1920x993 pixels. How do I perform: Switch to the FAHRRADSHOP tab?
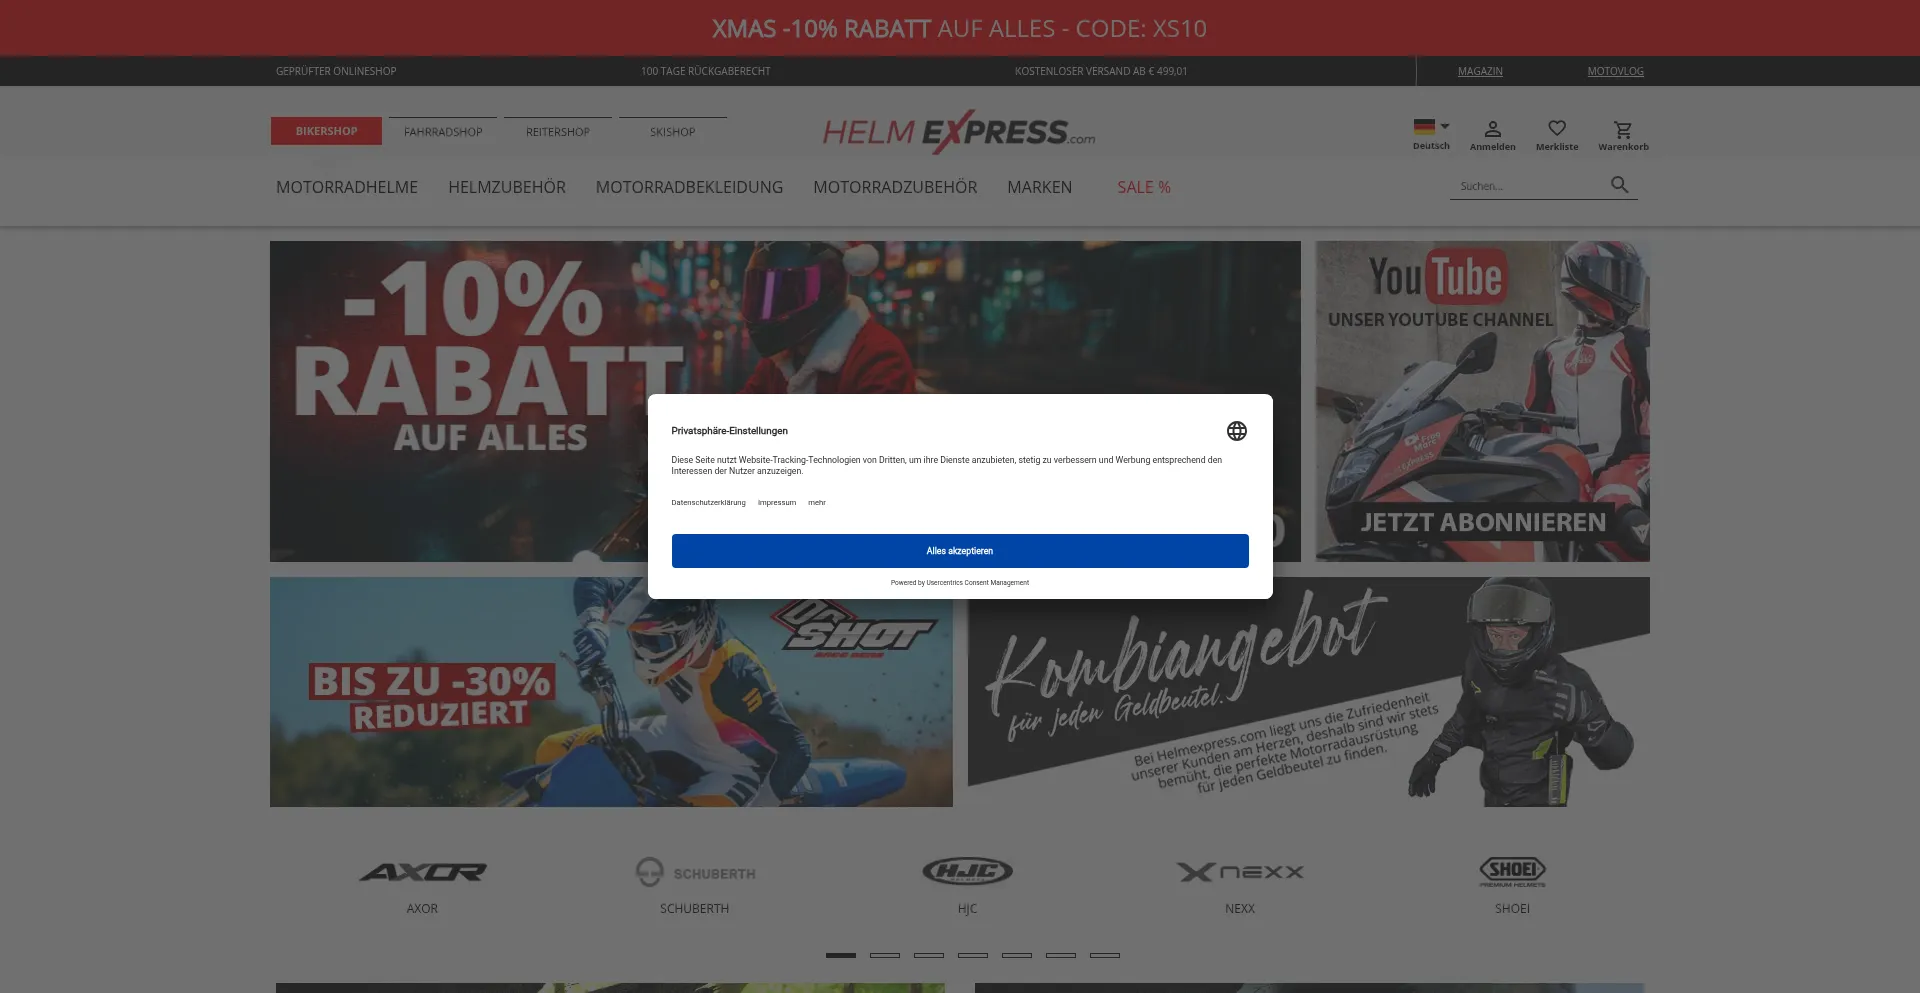[442, 131]
